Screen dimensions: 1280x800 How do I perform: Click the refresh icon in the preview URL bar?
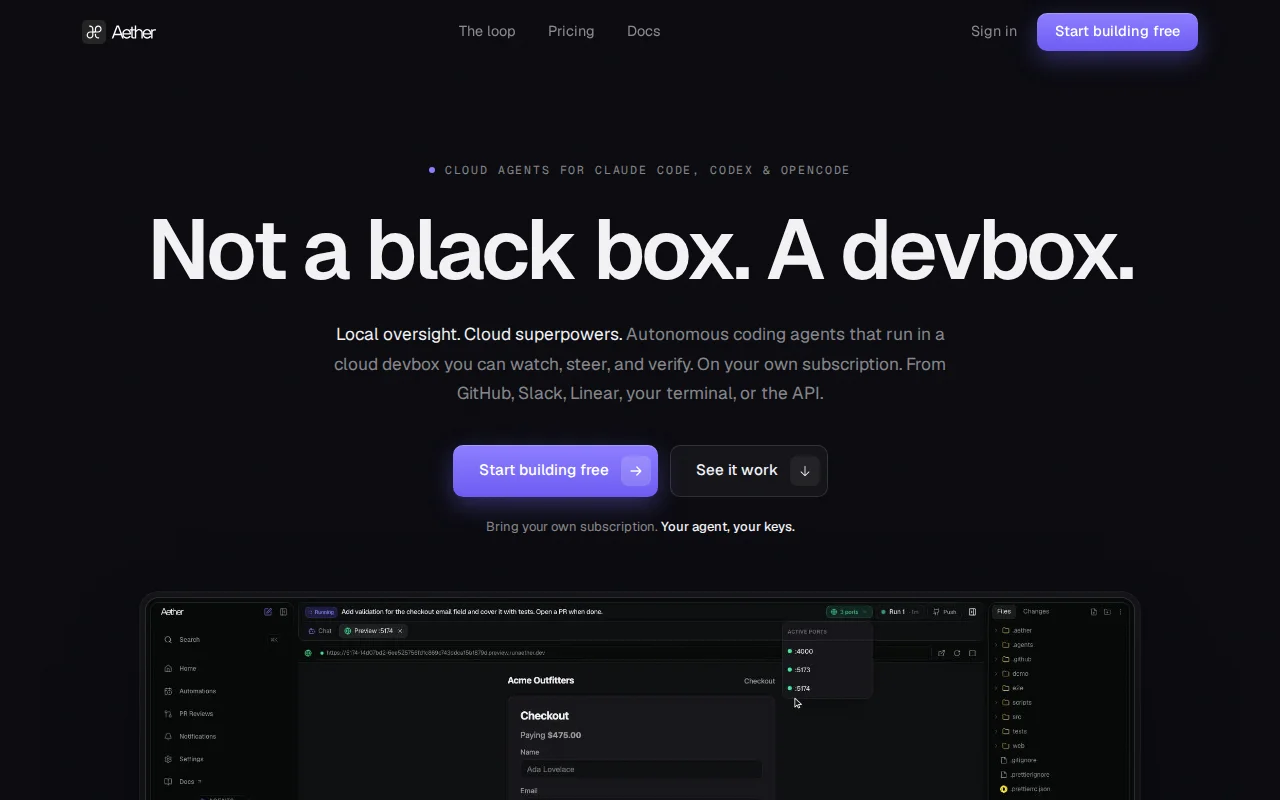click(957, 653)
